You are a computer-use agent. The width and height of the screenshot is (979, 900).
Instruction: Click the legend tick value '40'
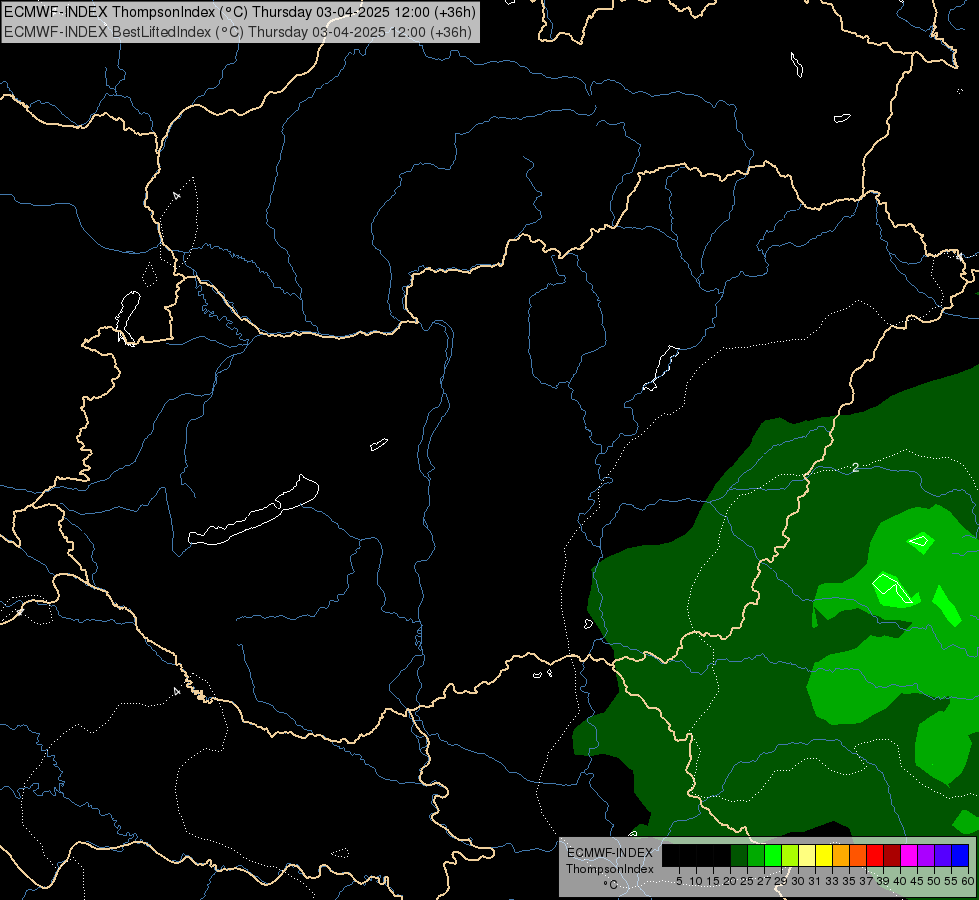point(900,881)
